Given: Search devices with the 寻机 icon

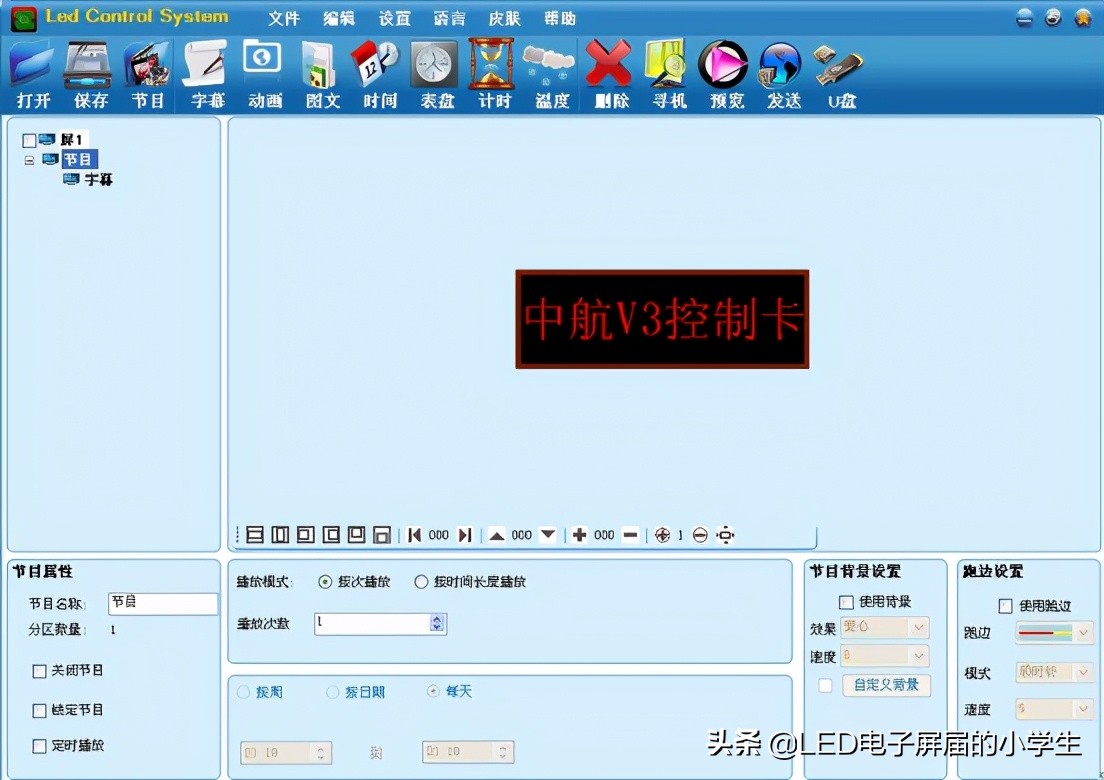Looking at the screenshot, I should tap(667, 70).
